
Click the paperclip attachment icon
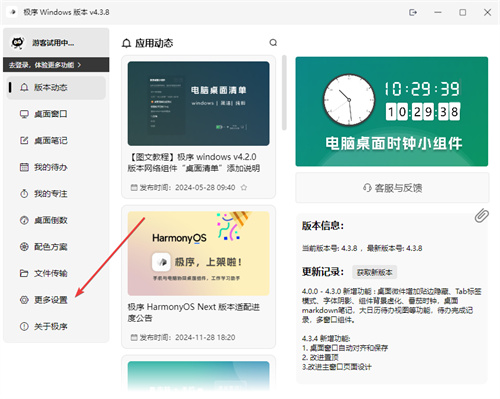(482, 216)
